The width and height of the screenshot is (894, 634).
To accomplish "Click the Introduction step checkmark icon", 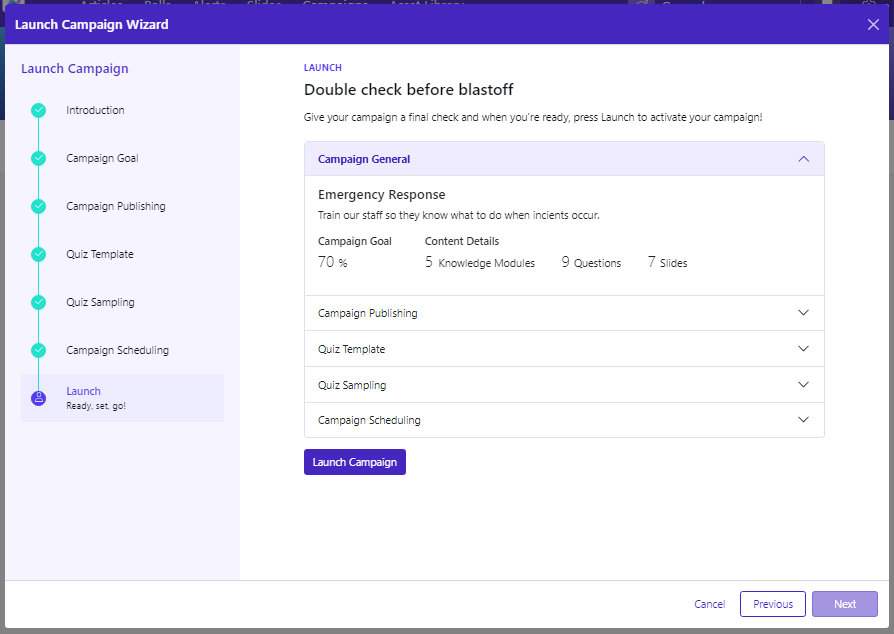I will [39, 111].
